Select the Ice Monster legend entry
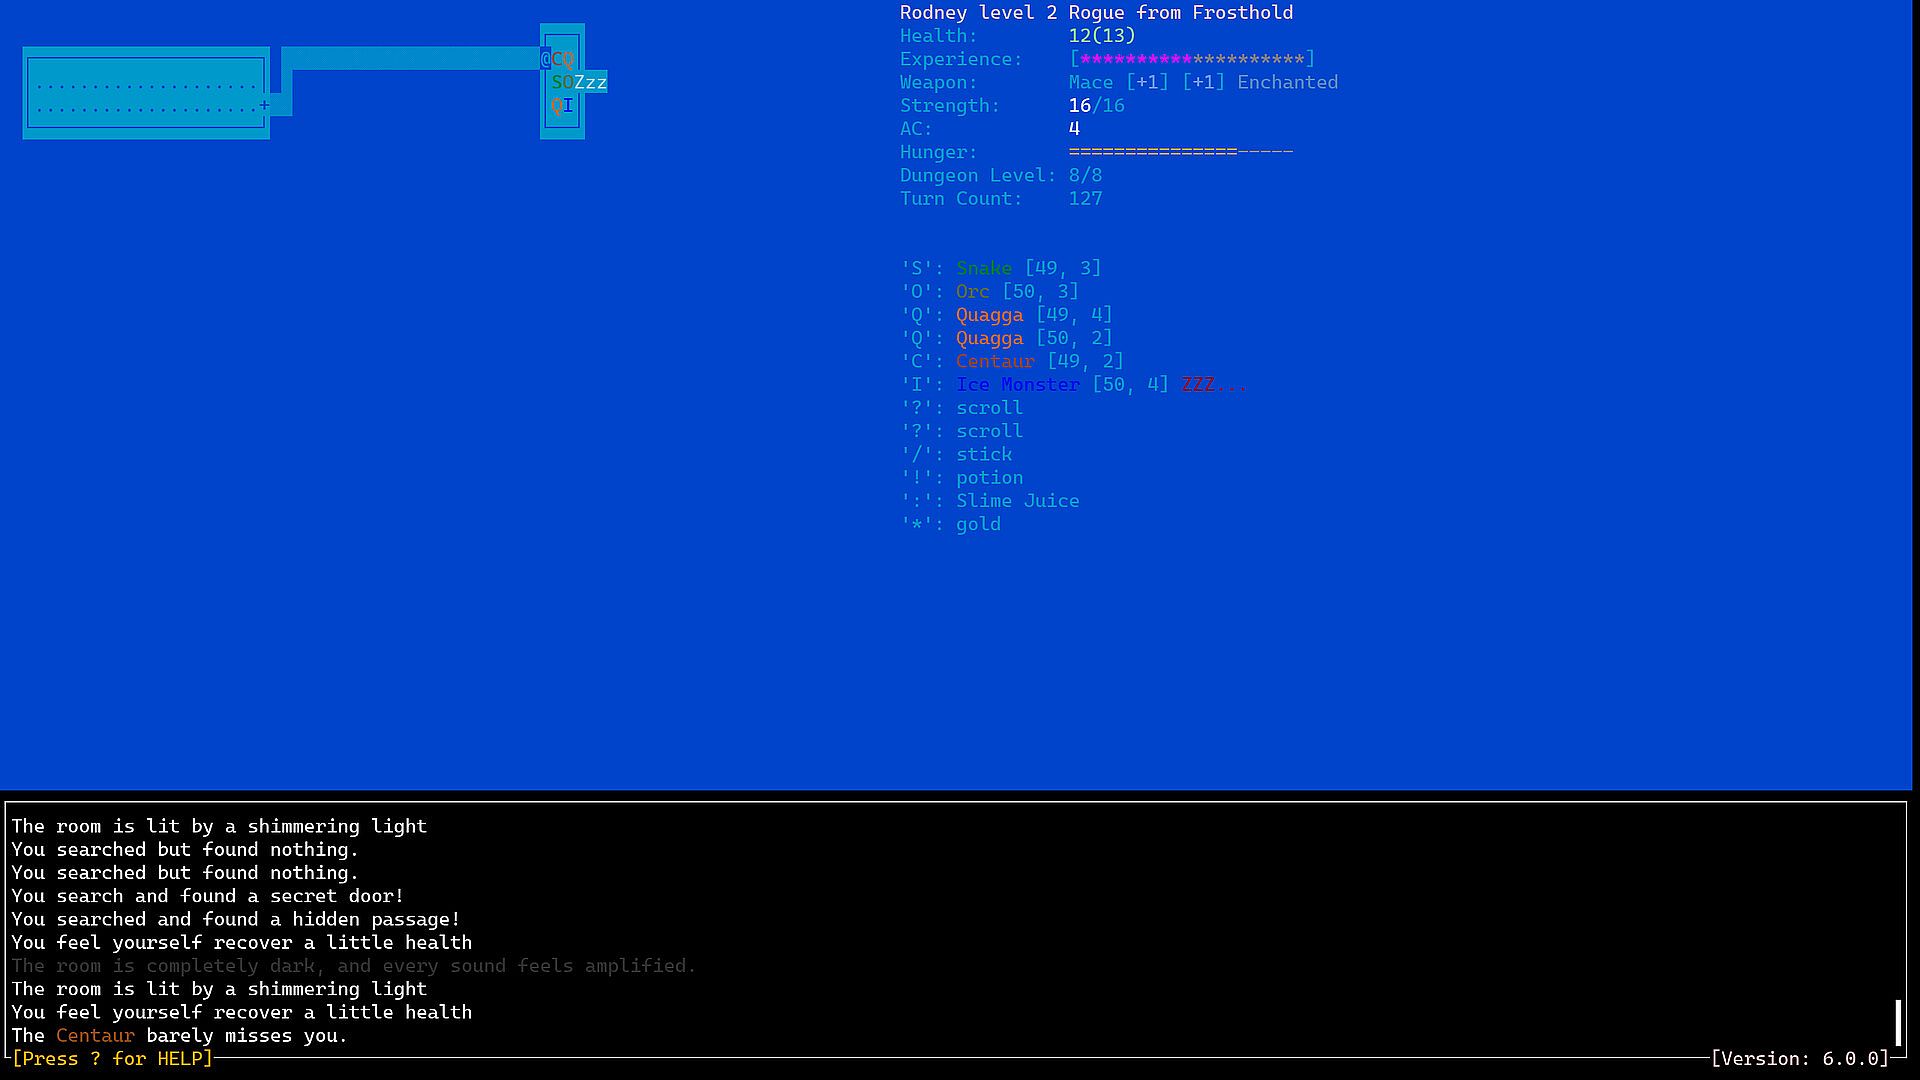Image resolution: width=1920 pixels, height=1080 pixels. (1017, 385)
